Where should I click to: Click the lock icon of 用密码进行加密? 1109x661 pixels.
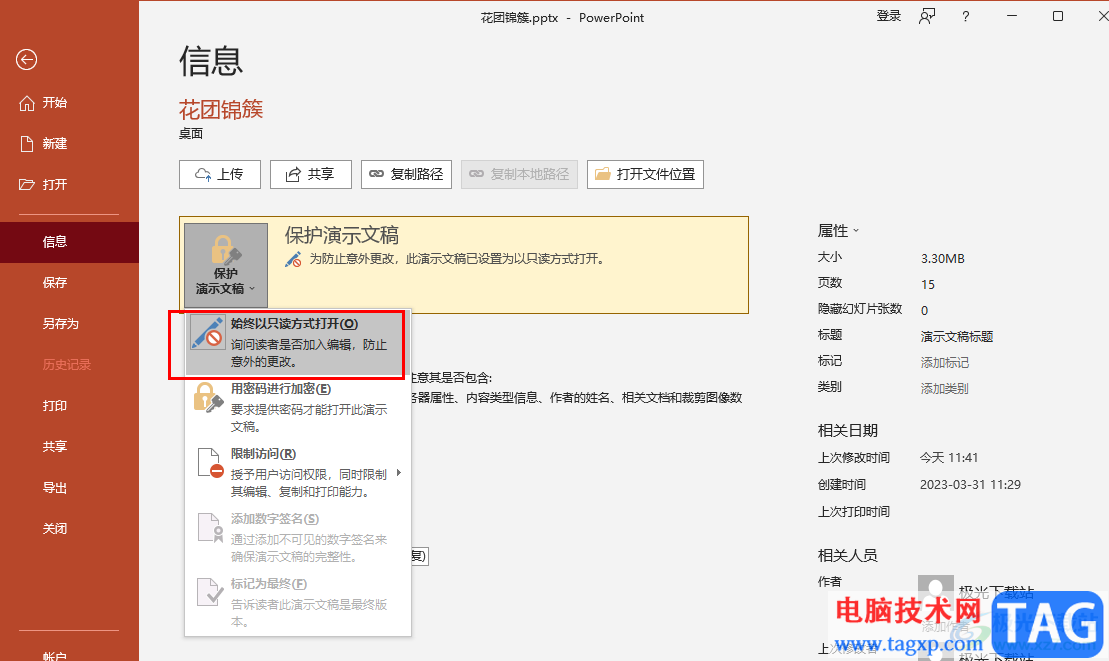coord(209,398)
